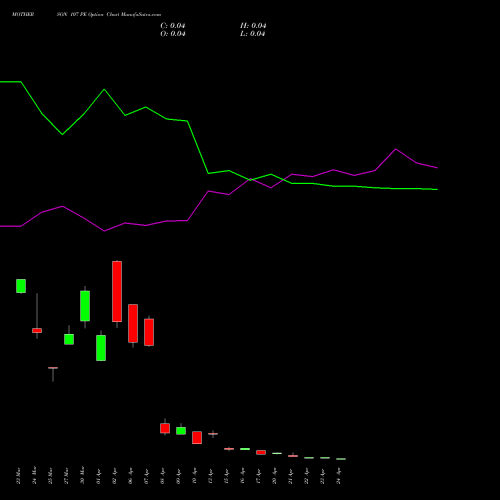Image resolution: width=500 pixels, height=500 pixels.
Task: Select the green candle above 01 Apr
Action: click(101, 348)
